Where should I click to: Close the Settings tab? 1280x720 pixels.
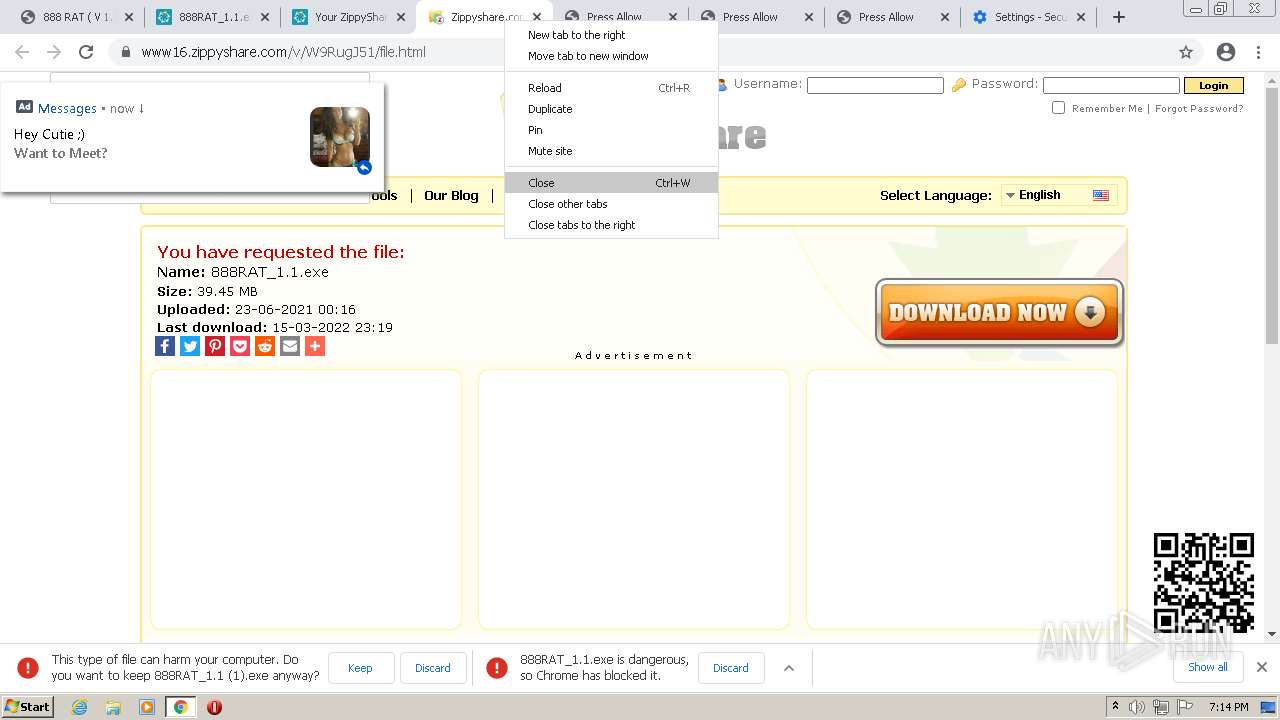pos(1081,17)
